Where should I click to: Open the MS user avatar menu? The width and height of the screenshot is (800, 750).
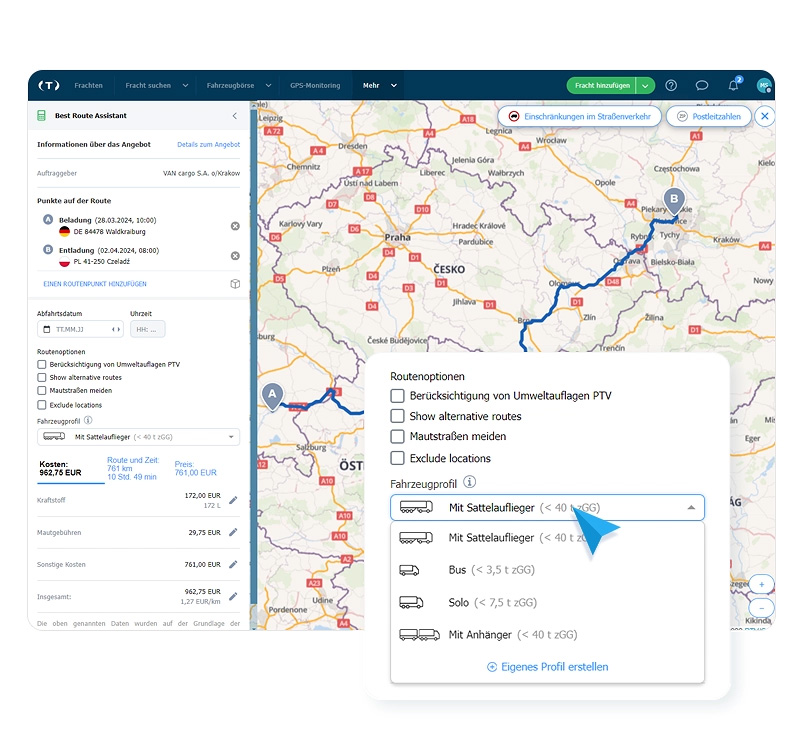764,85
